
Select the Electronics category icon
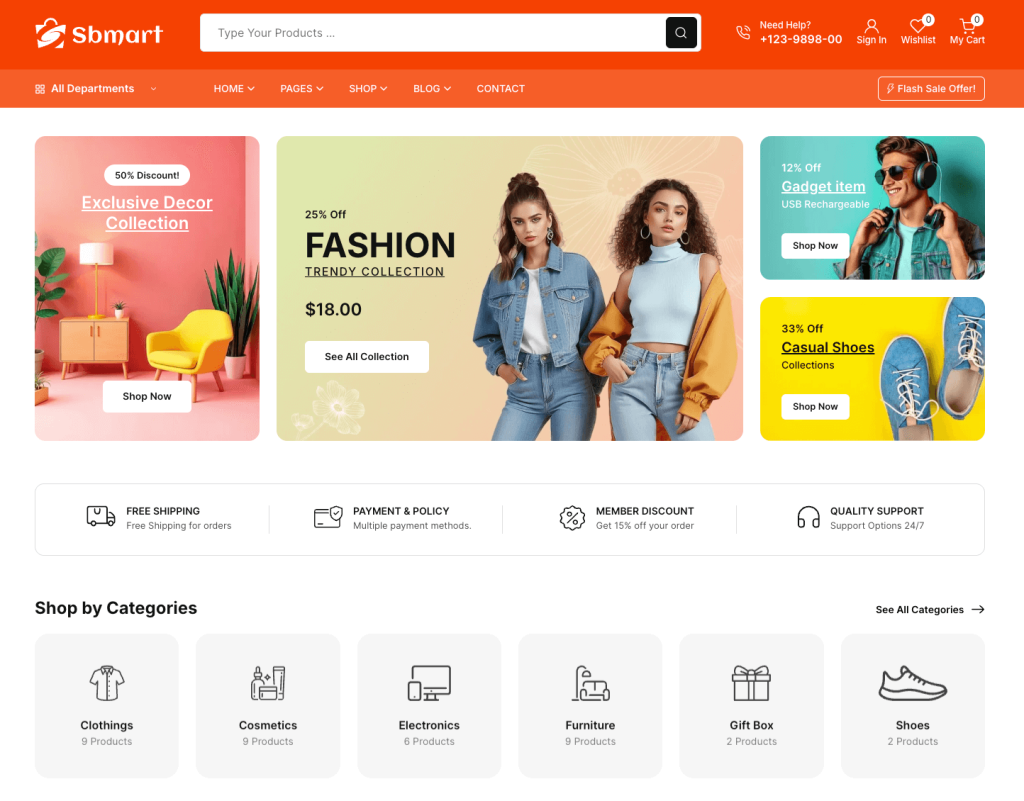pyautogui.click(x=429, y=683)
